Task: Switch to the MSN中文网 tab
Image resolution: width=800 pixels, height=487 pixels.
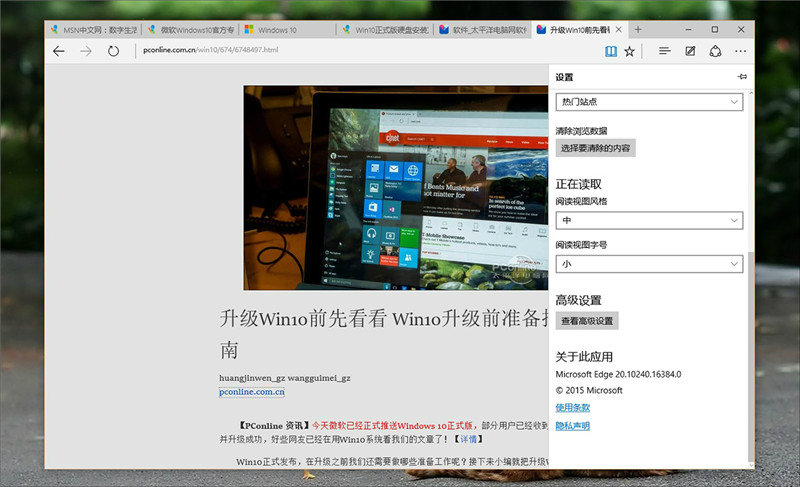Action: point(94,30)
